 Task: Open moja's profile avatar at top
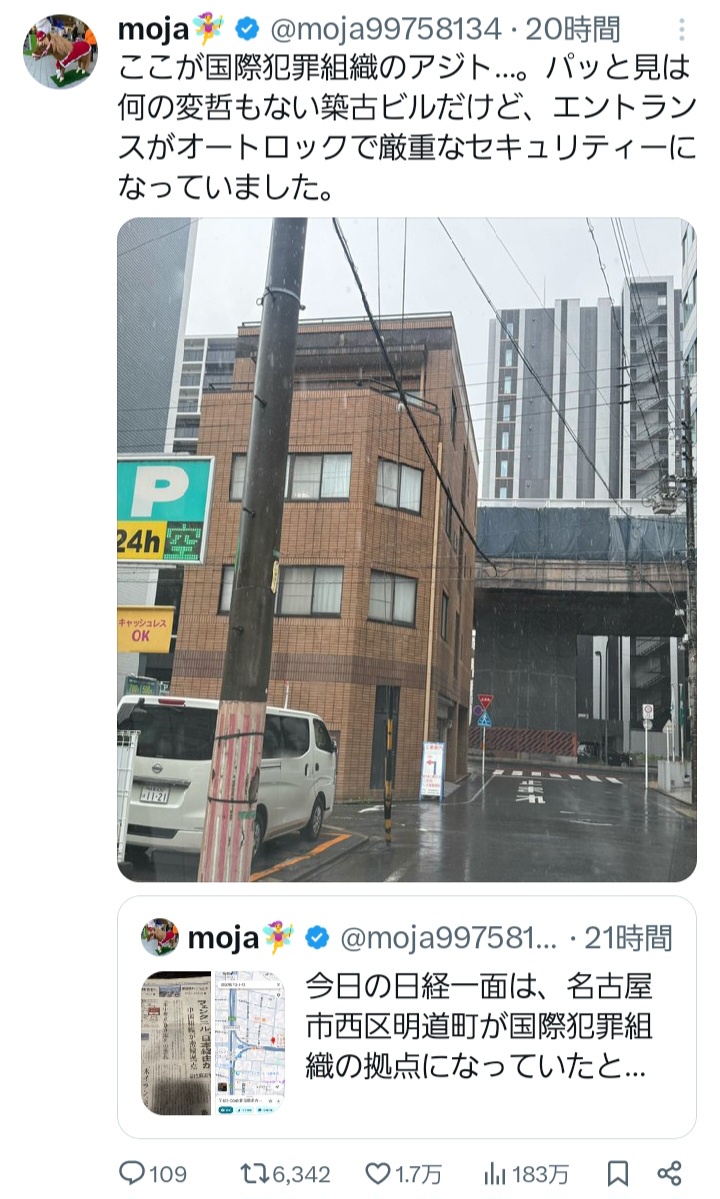(60, 51)
